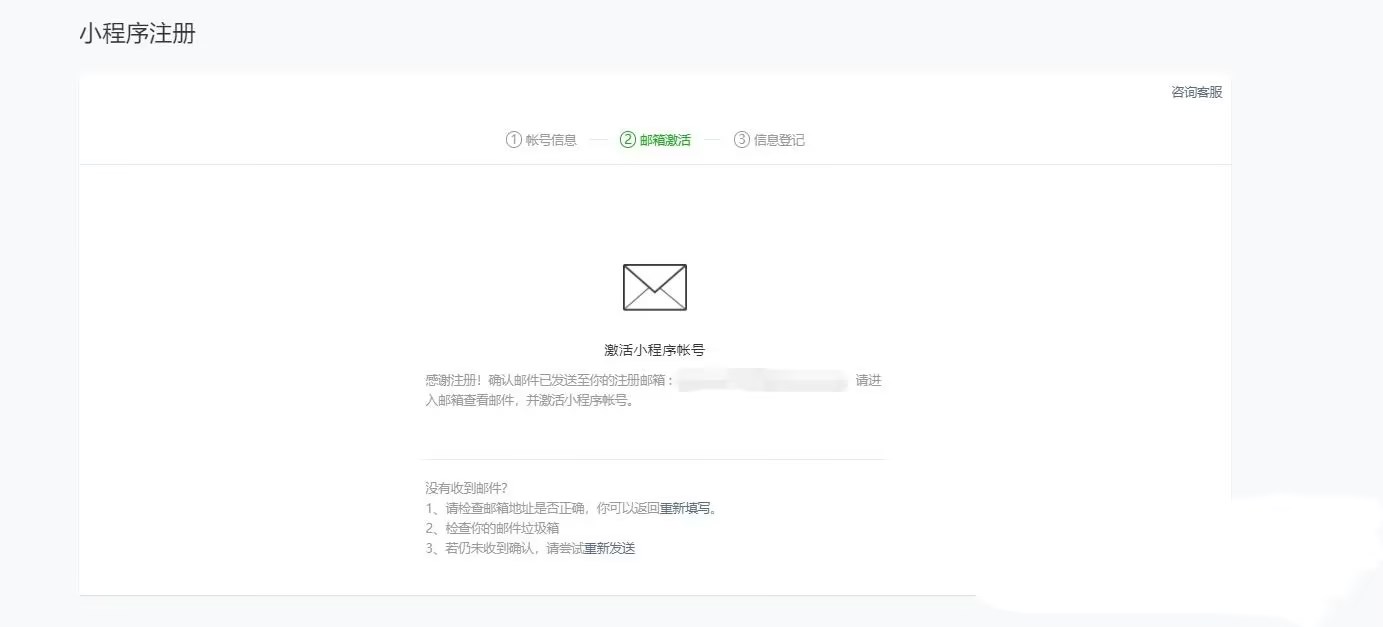Viewport: 1383px width, 627px height.
Task: Click the envelope mail icon
Action: [655, 287]
